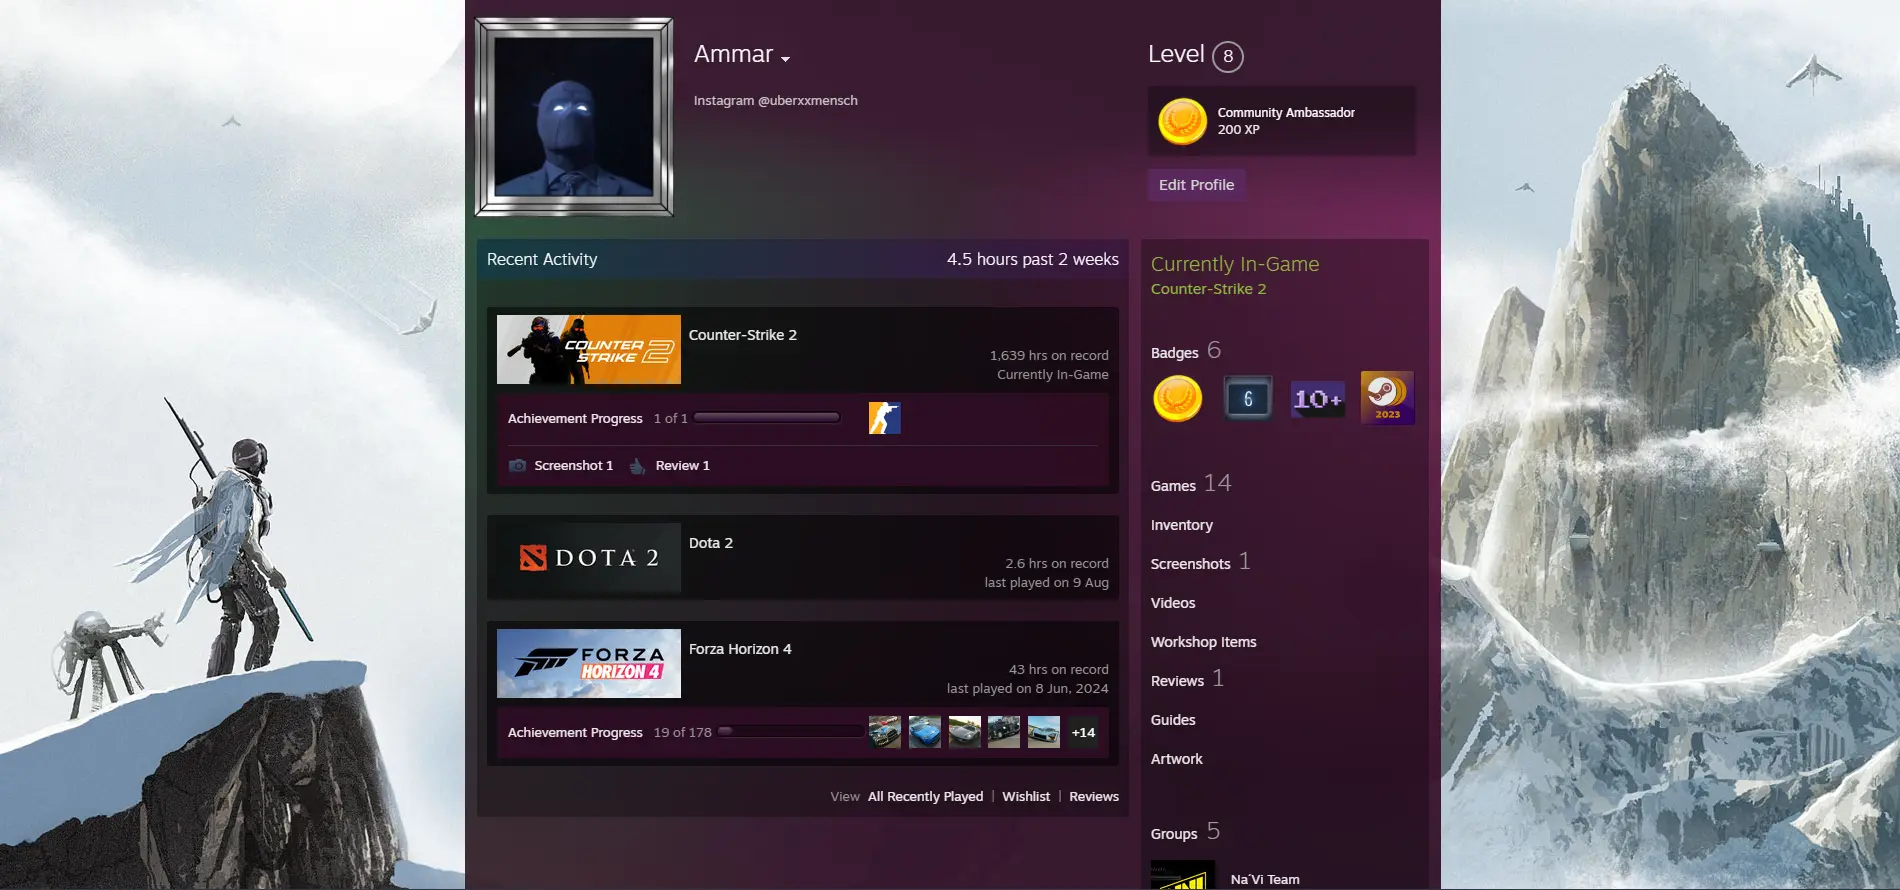Image resolution: width=1900 pixels, height=890 pixels.
Task: Click the 1,639 hrs on record text
Action: [1049, 356]
